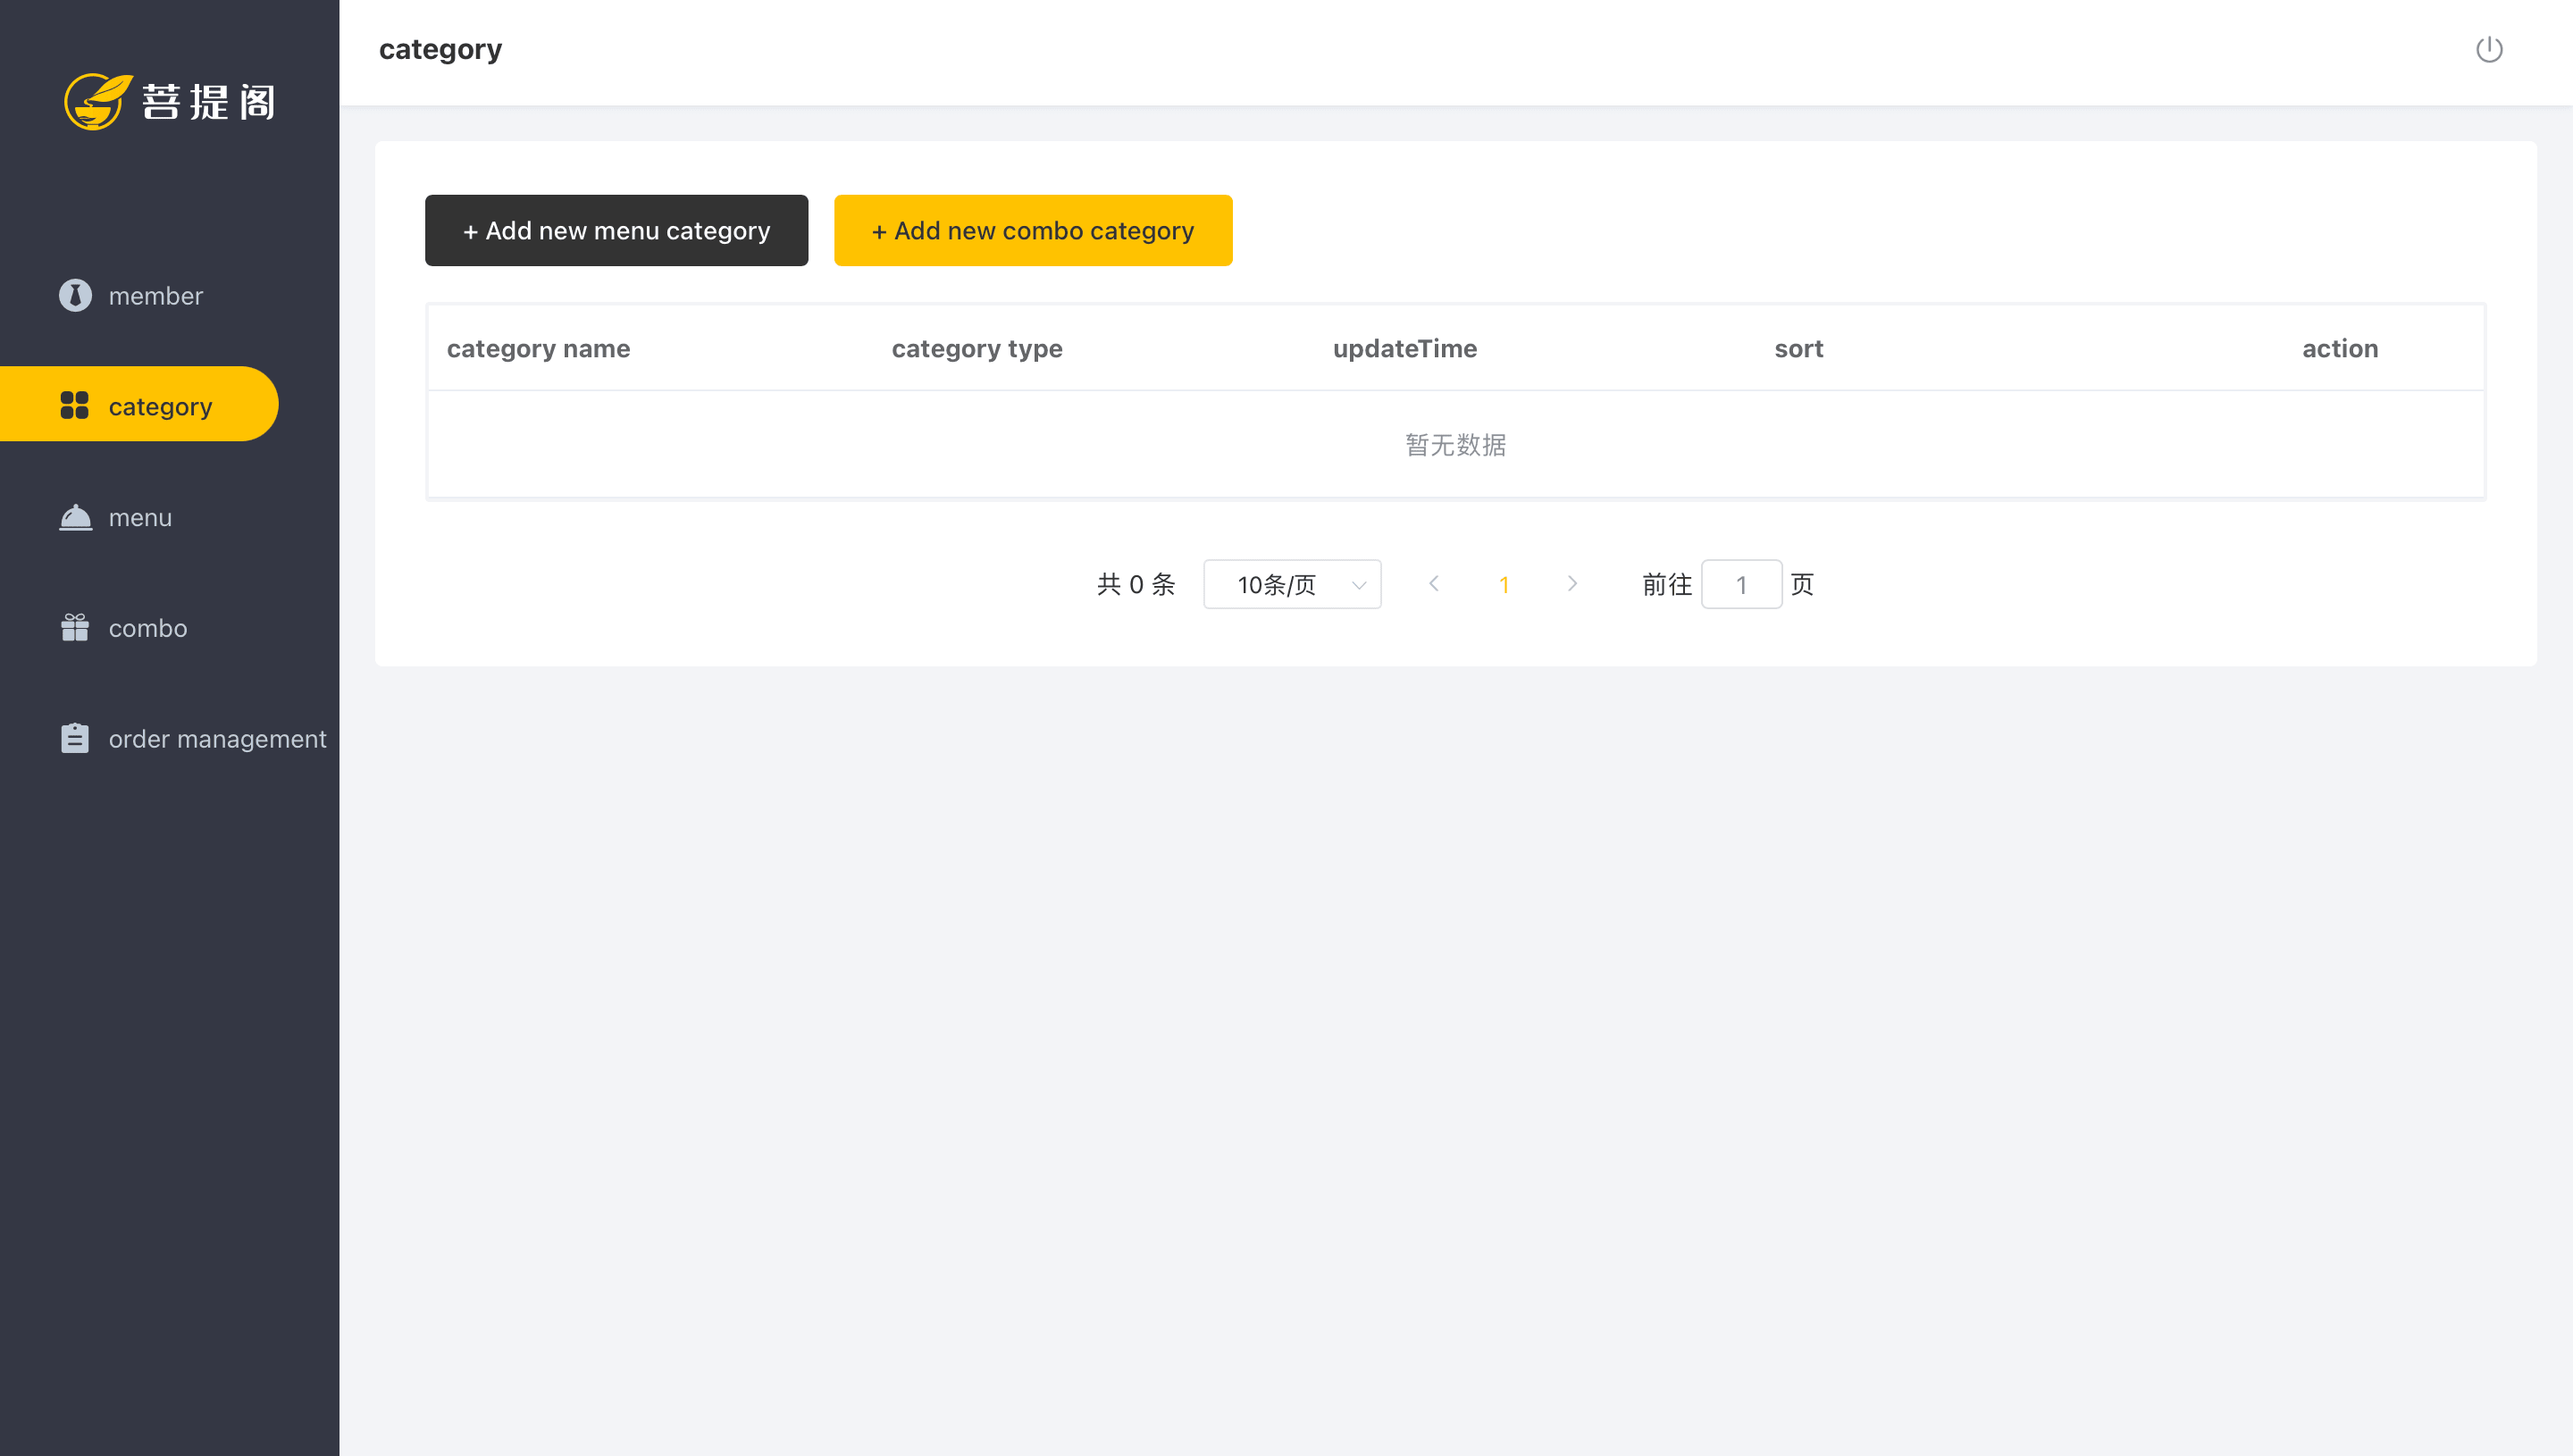Click the updateTime column header
2573x1456 pixels.
click(x=1404, y=348)
